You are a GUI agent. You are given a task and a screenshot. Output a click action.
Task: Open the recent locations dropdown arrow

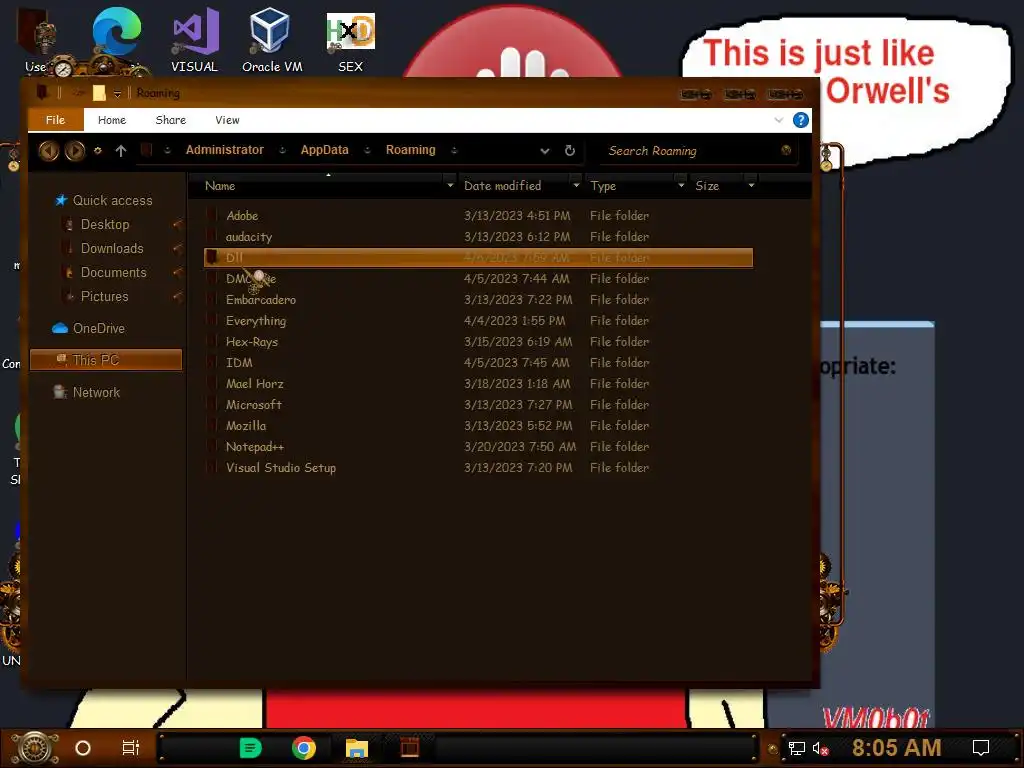point(97,150)
